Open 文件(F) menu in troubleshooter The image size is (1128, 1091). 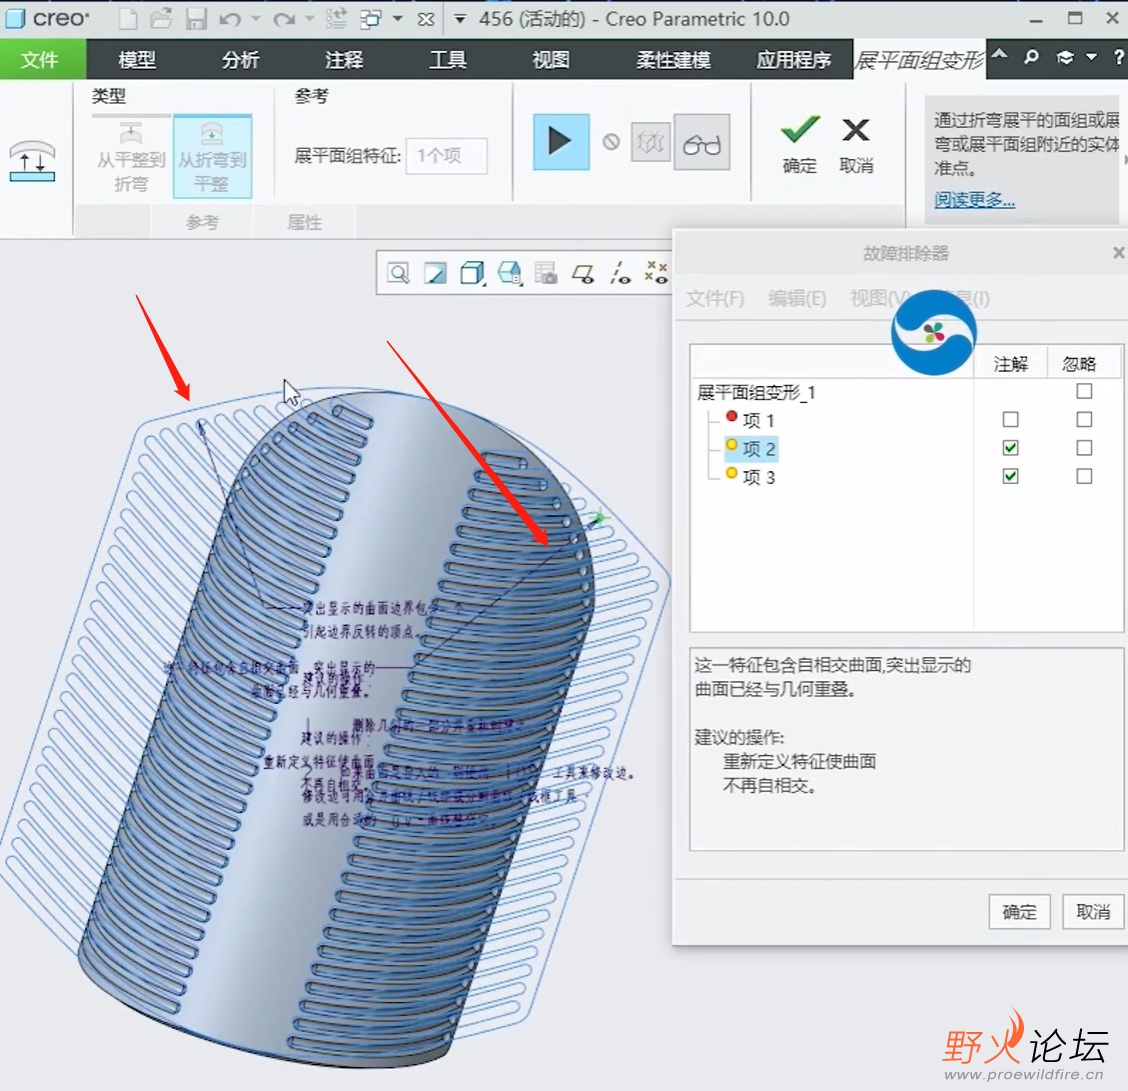(x=715, y=298)
